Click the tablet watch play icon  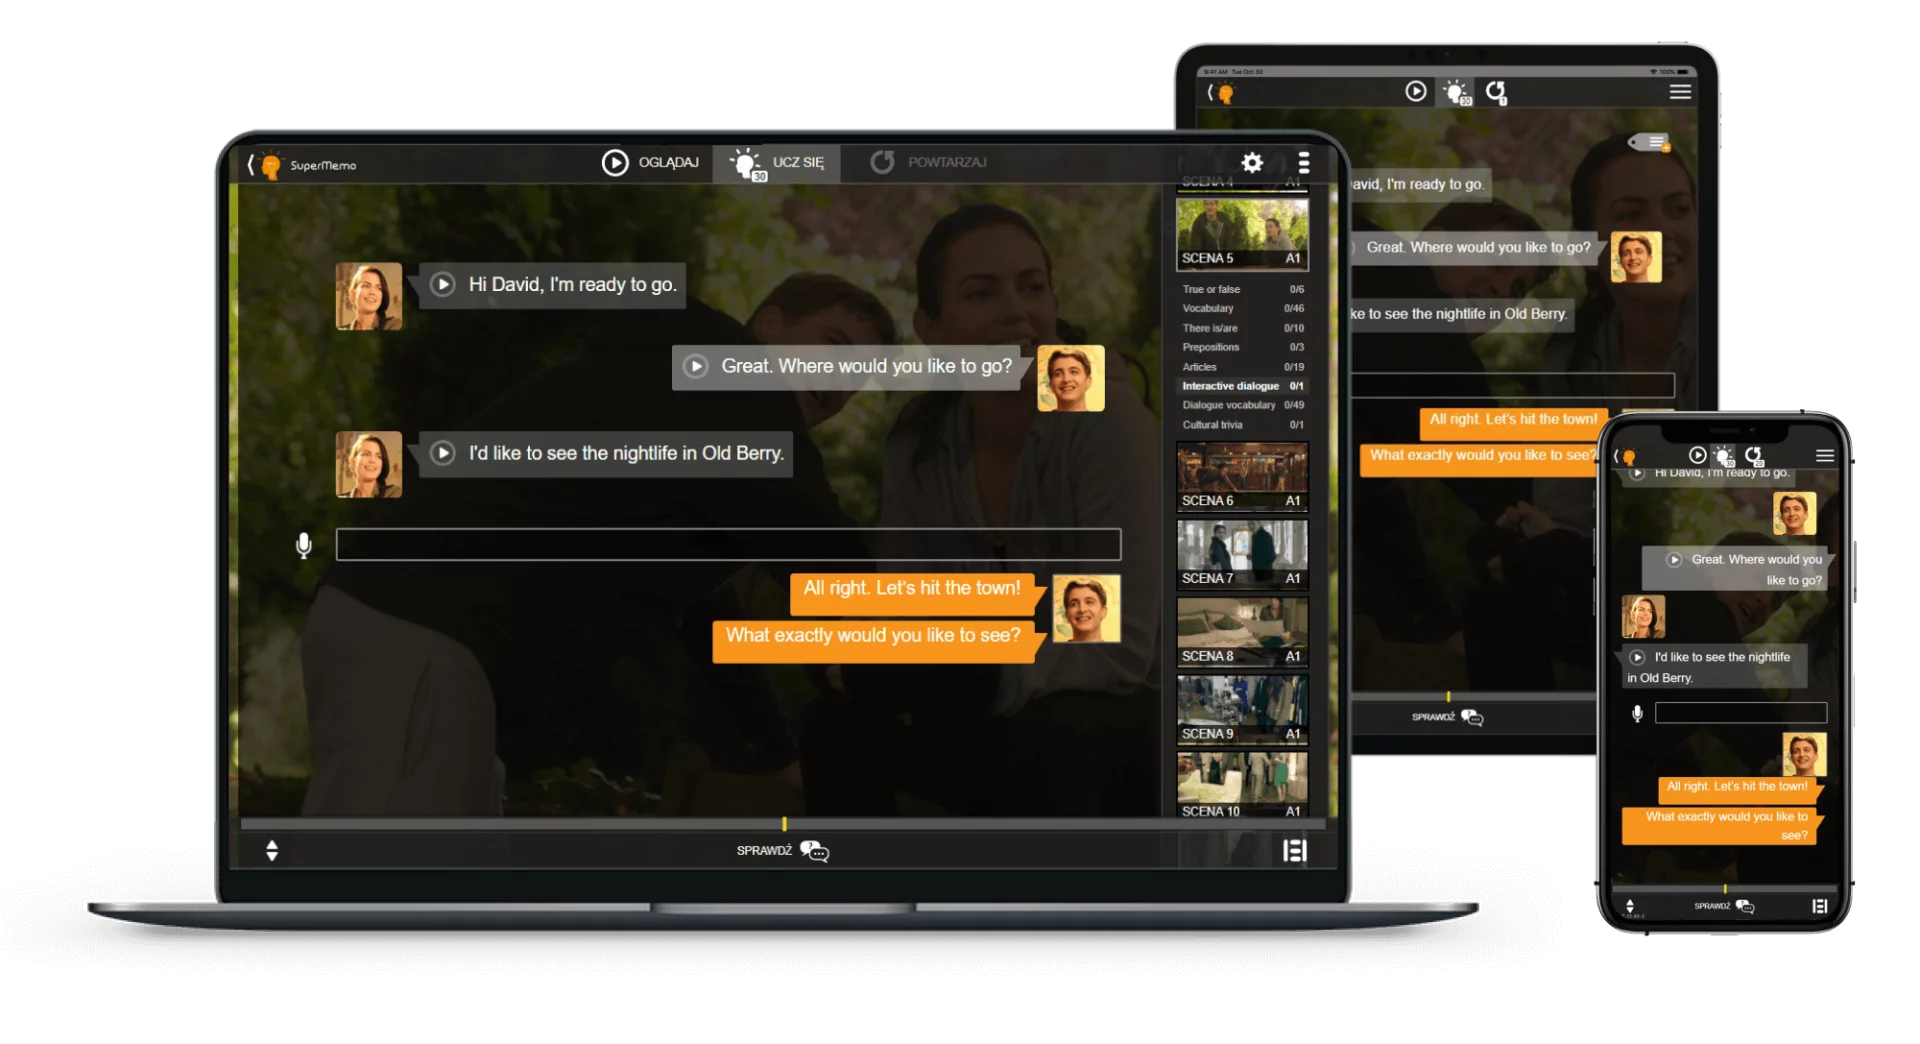point(1416,92)
